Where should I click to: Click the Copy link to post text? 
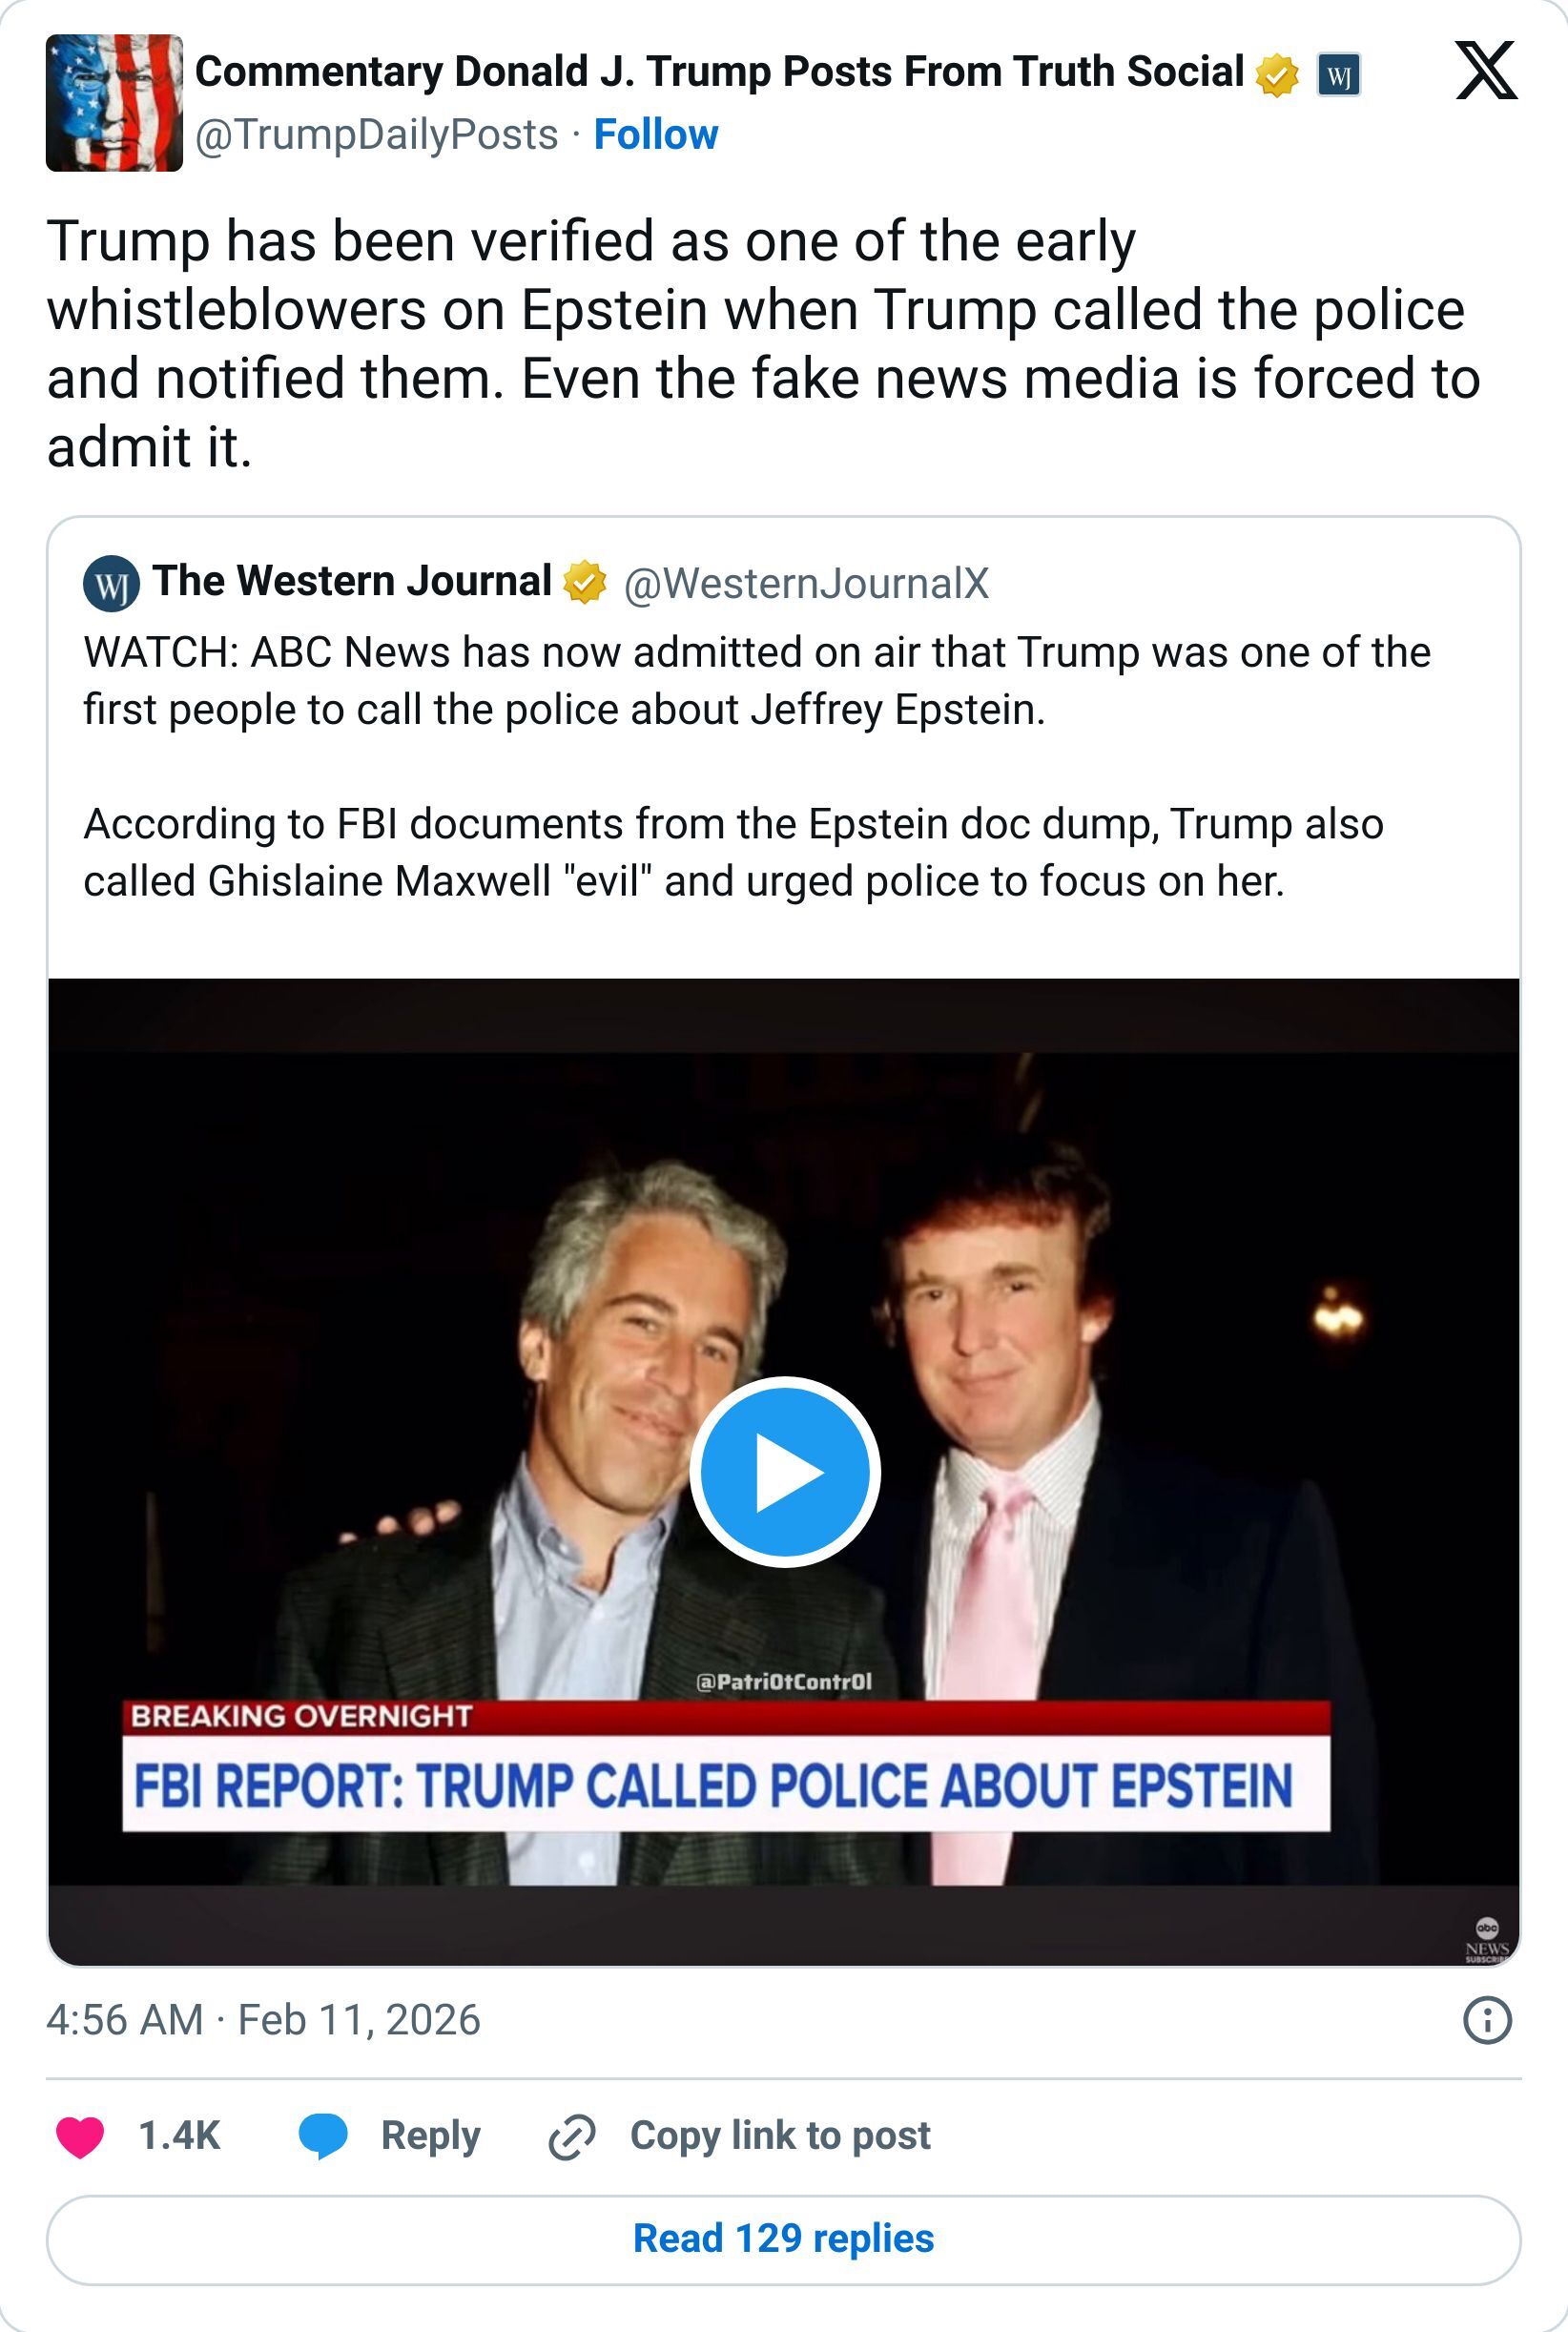[x=780, y=2135]
